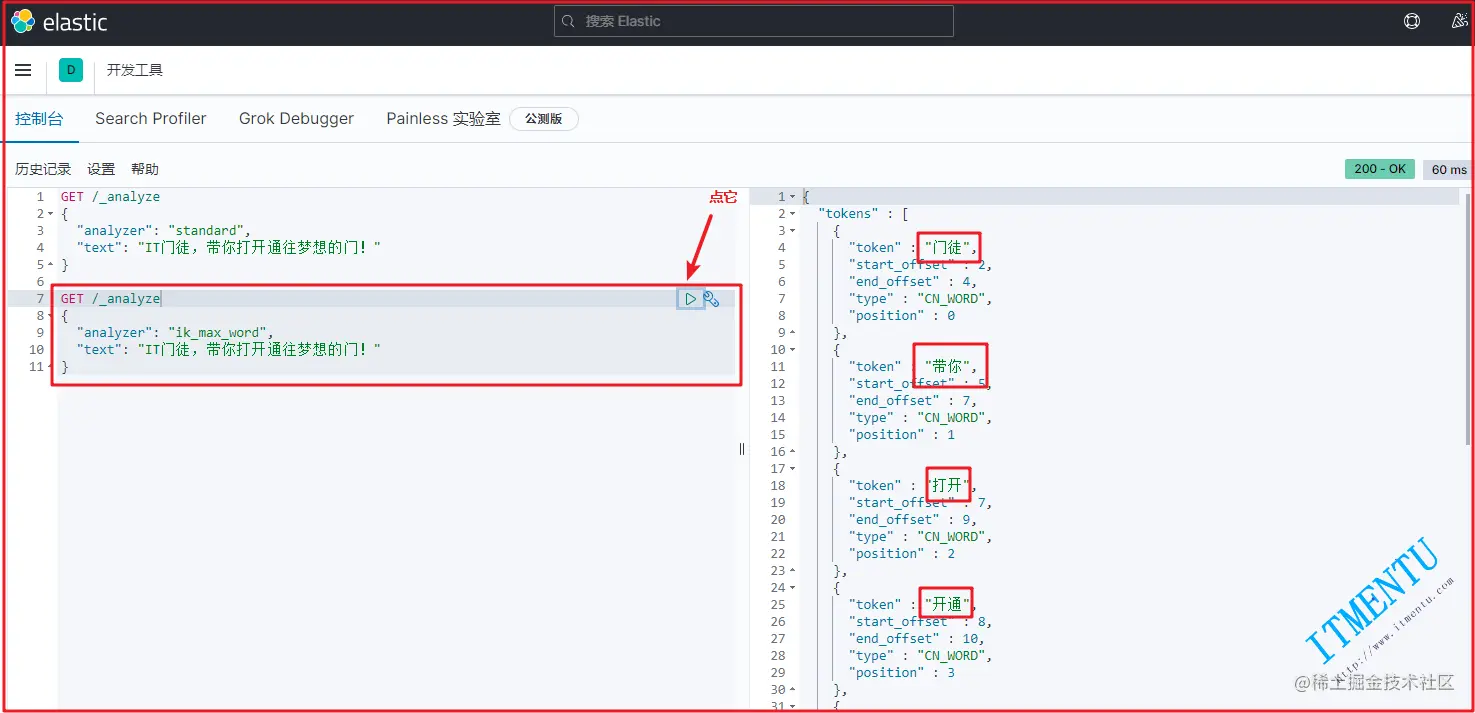Viewport: 1475px width, 713px height.
Task: Open the D space selector avatar
Action: tap(70, 70)
